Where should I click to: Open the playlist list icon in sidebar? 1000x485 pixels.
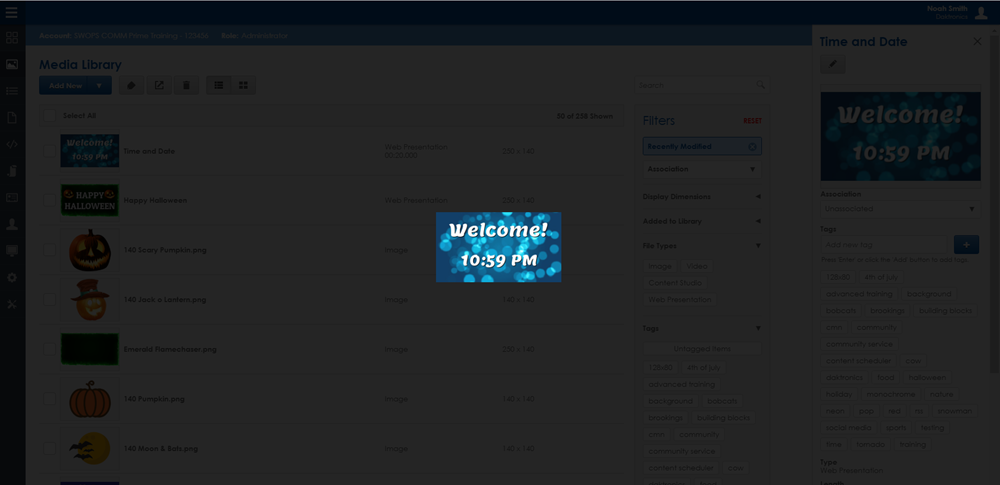click(11, 91)
